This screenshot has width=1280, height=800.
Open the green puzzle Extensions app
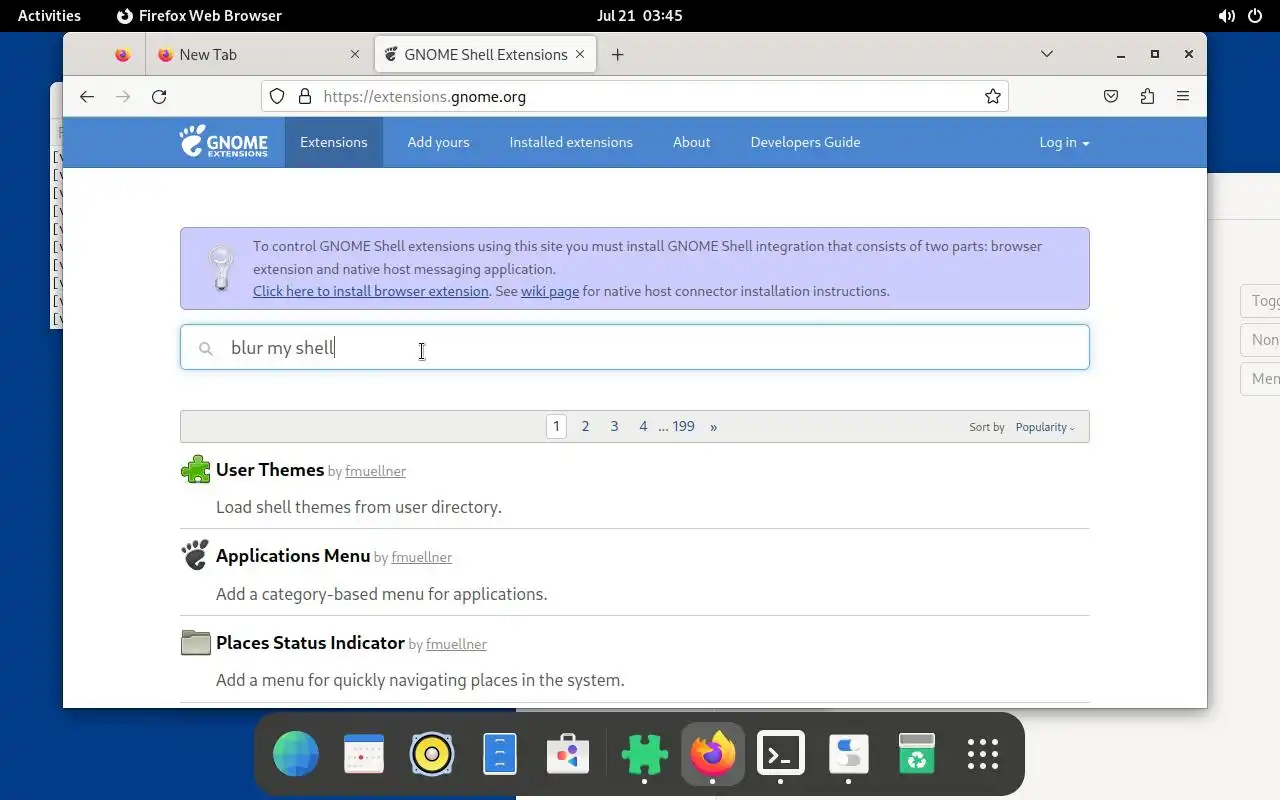644,754
